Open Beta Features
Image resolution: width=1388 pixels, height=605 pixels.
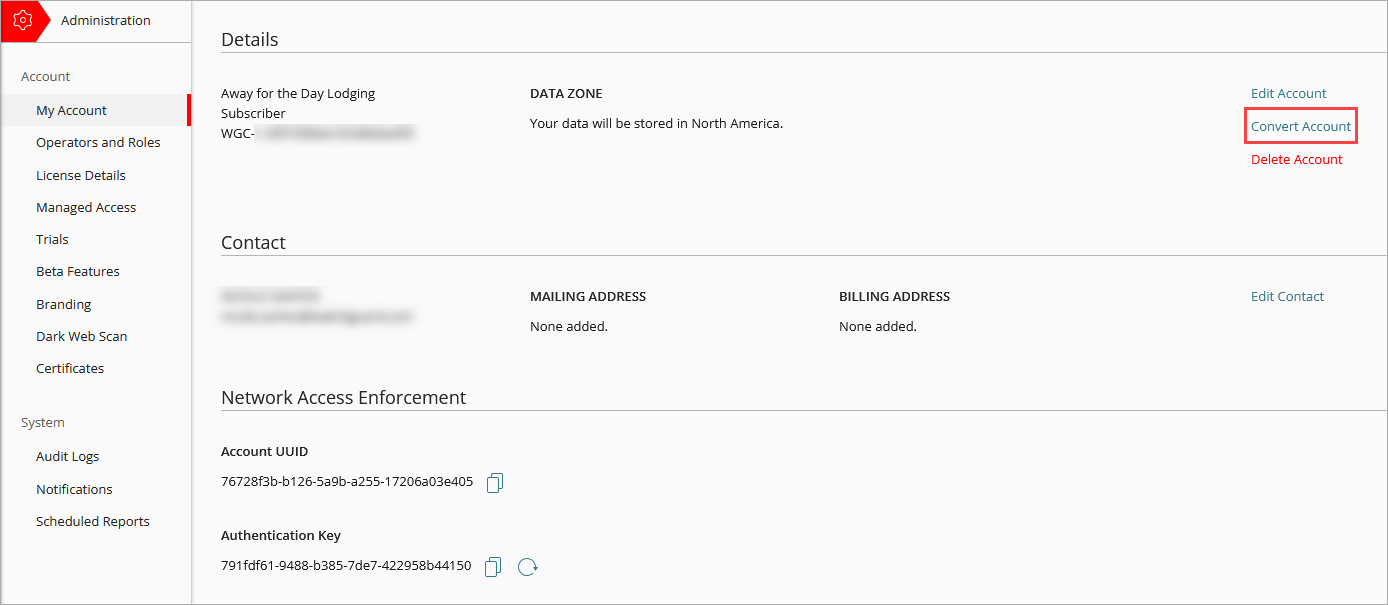(x=77, y=271)
